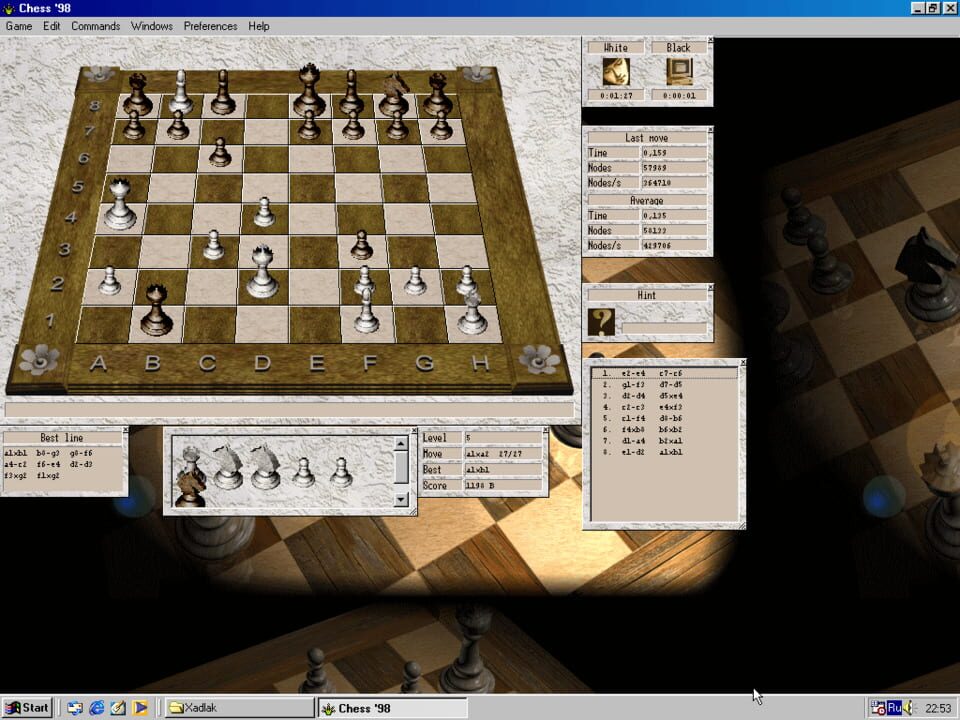This screenshot has width=960, height=720.
Task: Open the Game menu
Action: 17,26
